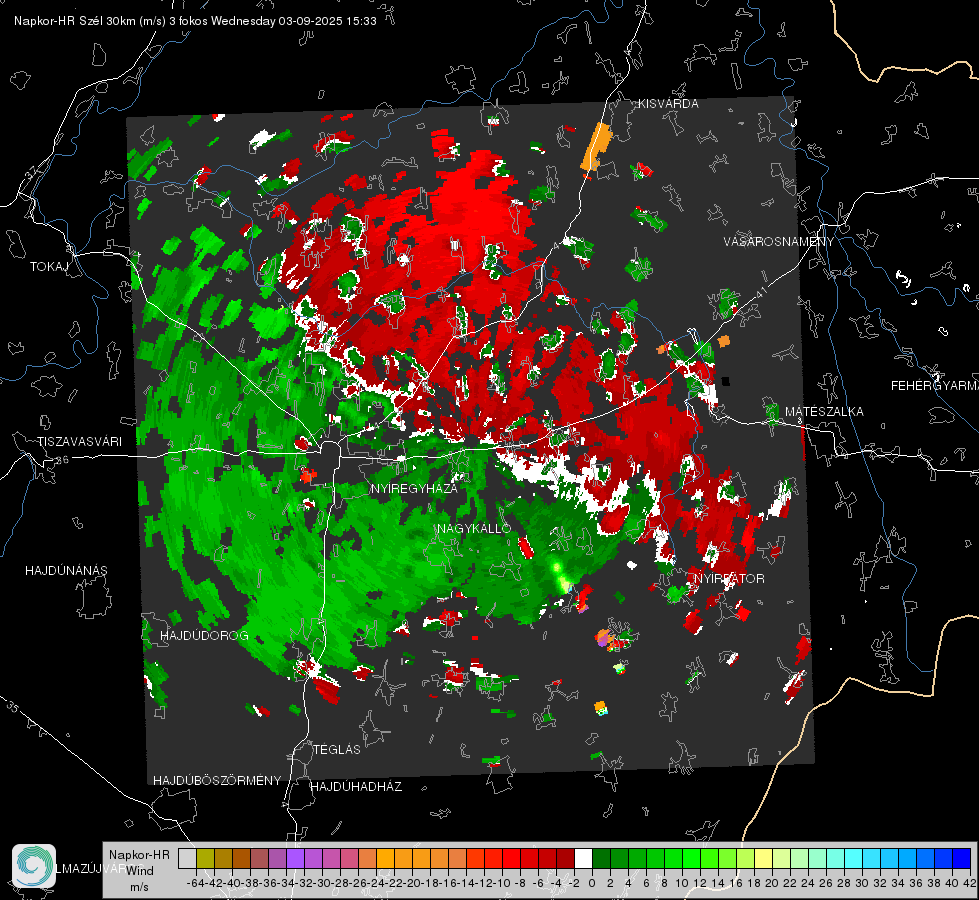This screenshot has width=979, height=900.
Task: Click the radar title timestamp text
Action: pos(195,21)
